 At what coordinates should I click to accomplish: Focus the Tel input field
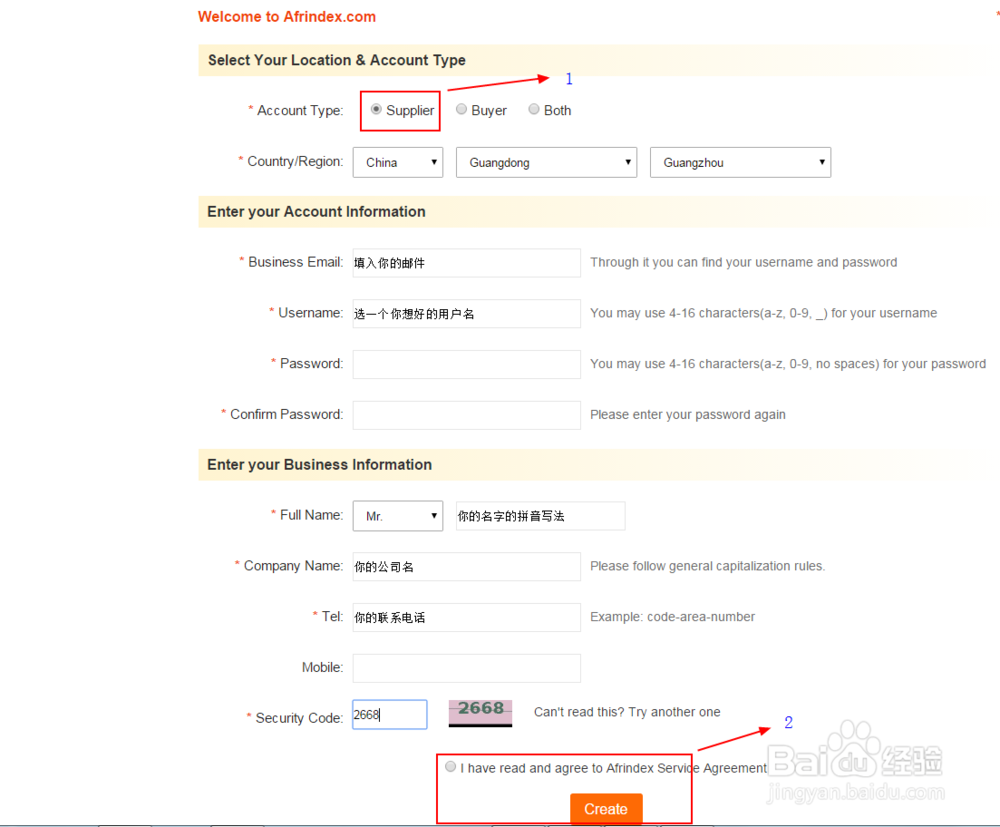(x=466, y=617)
